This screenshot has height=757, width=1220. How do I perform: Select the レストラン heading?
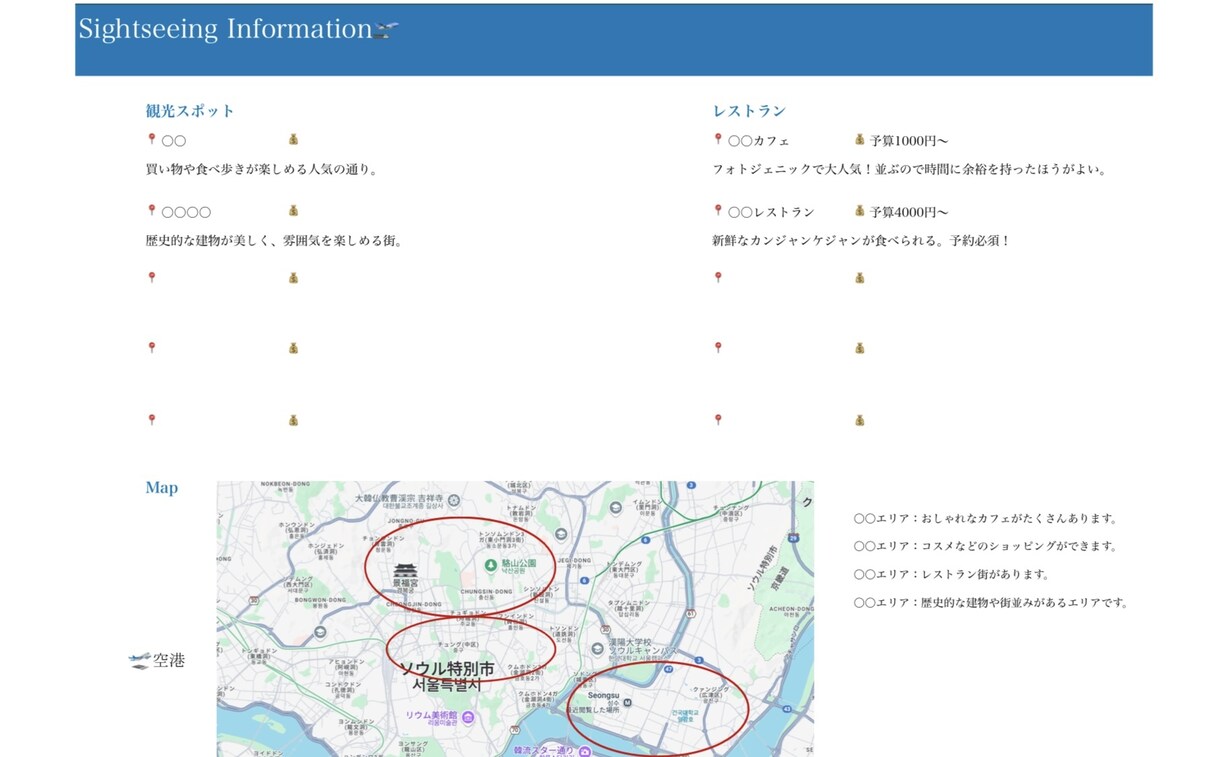pyautogui.click(x=749, y=111)
